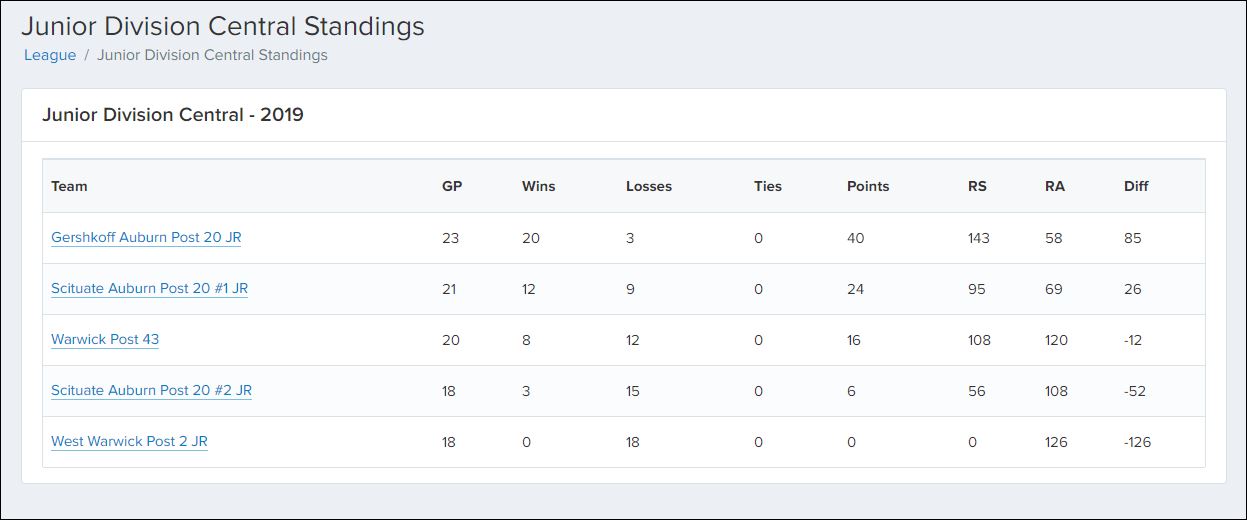Click the Losses column header

(649, 186)
